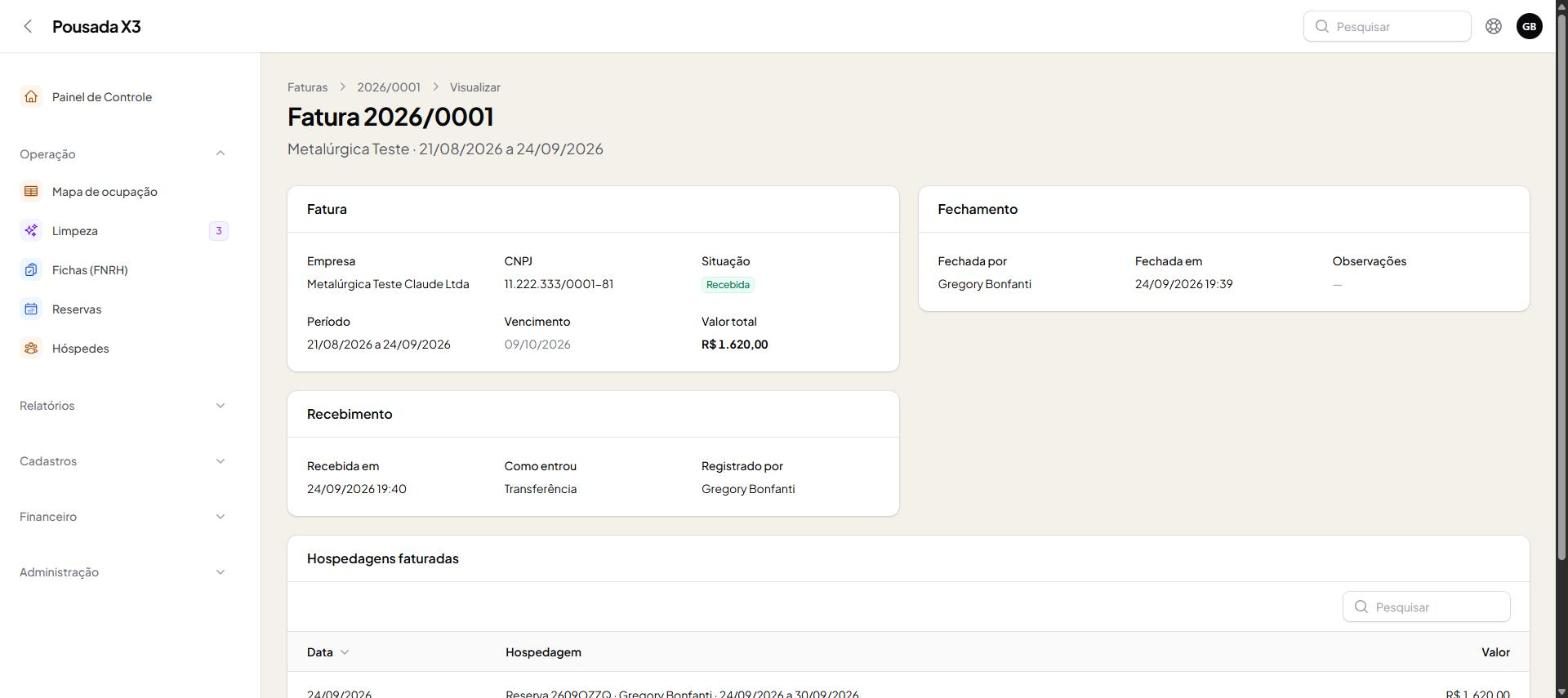
Task: Focus the Hospedagens faturadas Pesquisar field
Action: (1426, 607)
